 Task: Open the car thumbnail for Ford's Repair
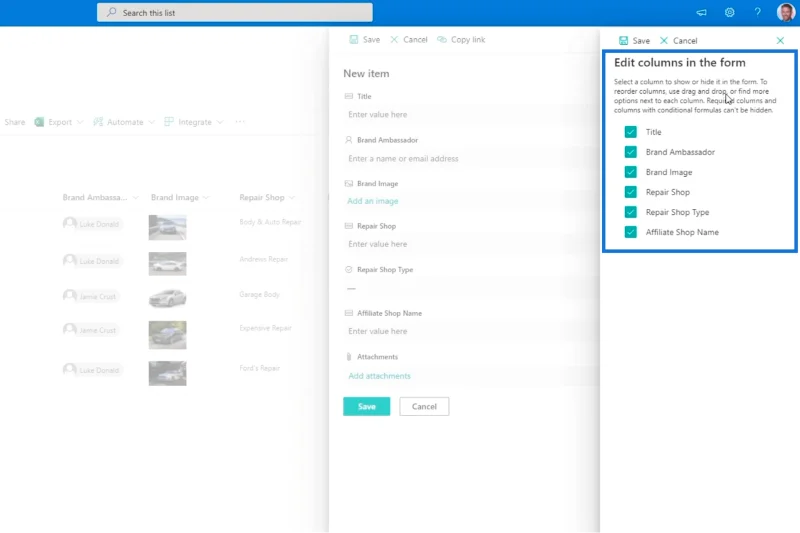[167, 373]
